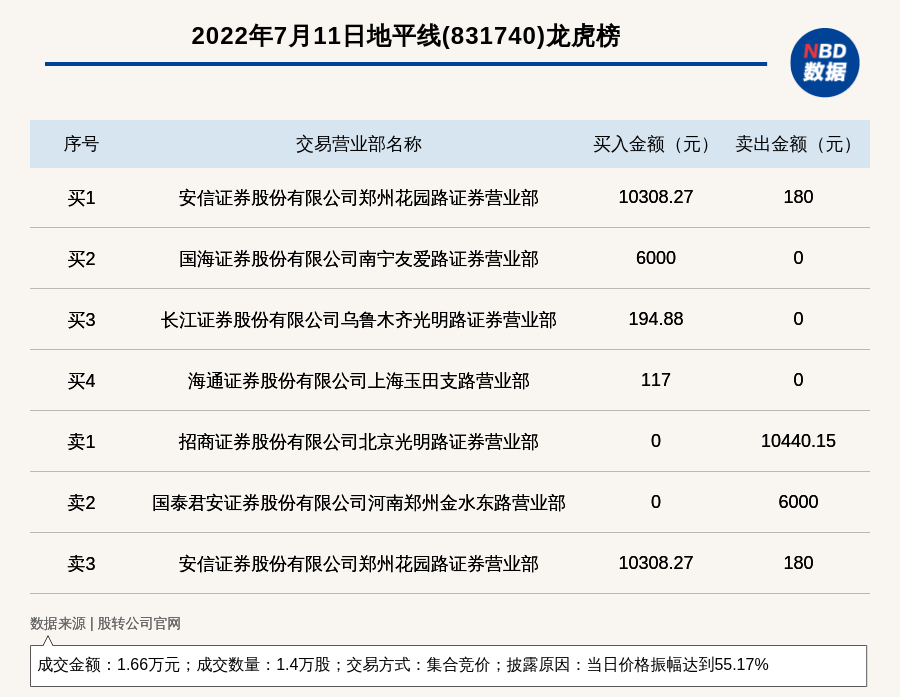This screenshot has height=697, width=900.
Task: Click the 股转公司官网 source text
Action: click(x=139, y=624)
